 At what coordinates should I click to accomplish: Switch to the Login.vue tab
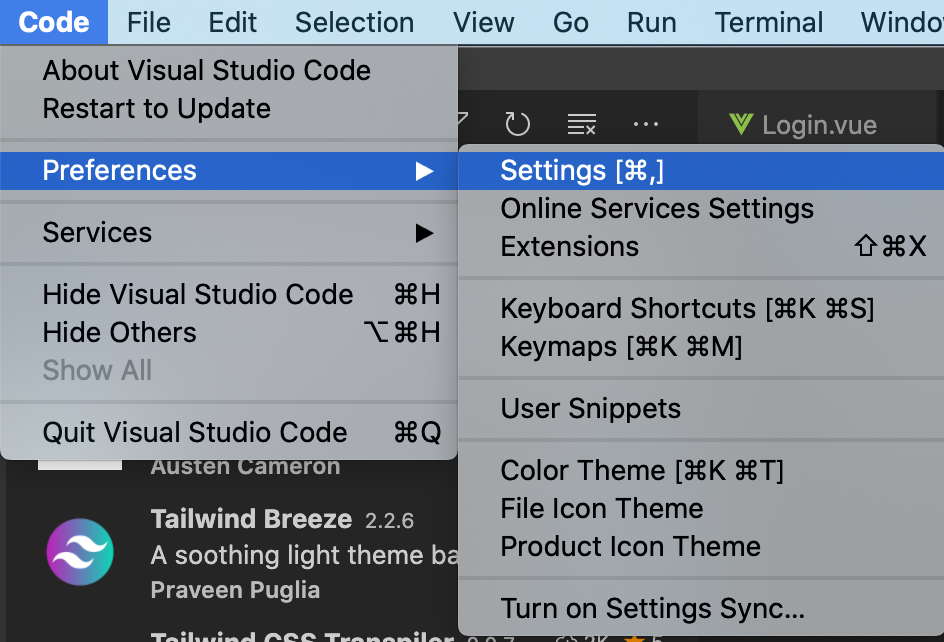coord(820,124)
